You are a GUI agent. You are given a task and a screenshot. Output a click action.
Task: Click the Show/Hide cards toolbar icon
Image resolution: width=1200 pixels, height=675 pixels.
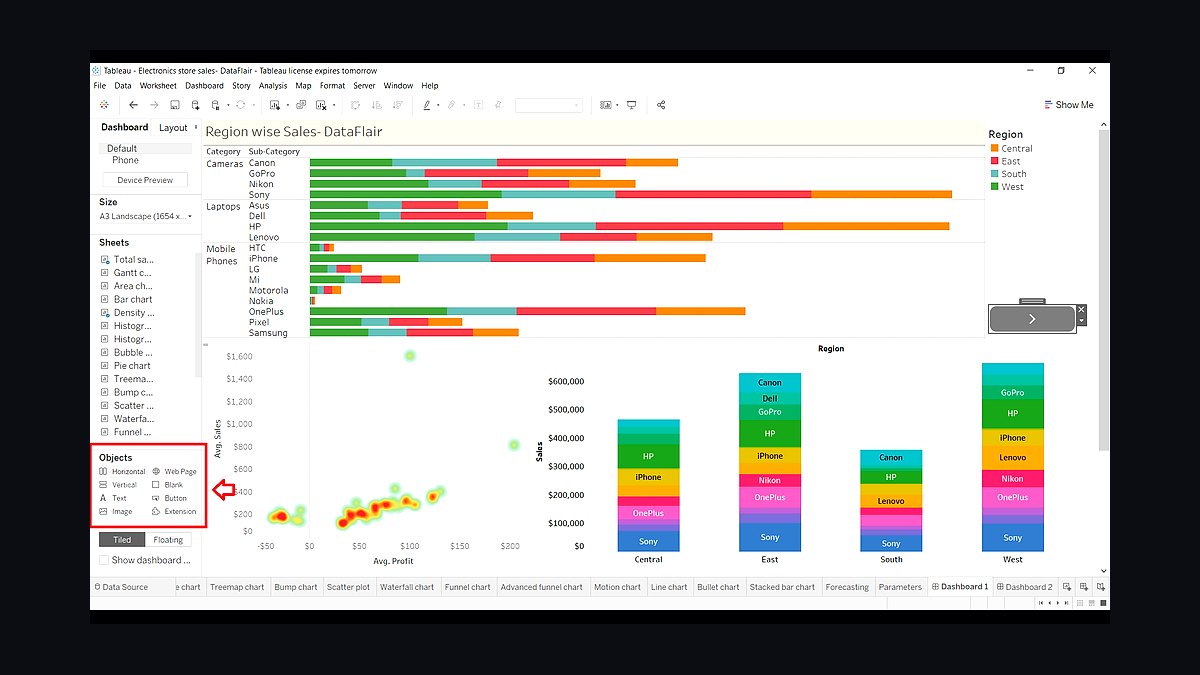(605, 105)
